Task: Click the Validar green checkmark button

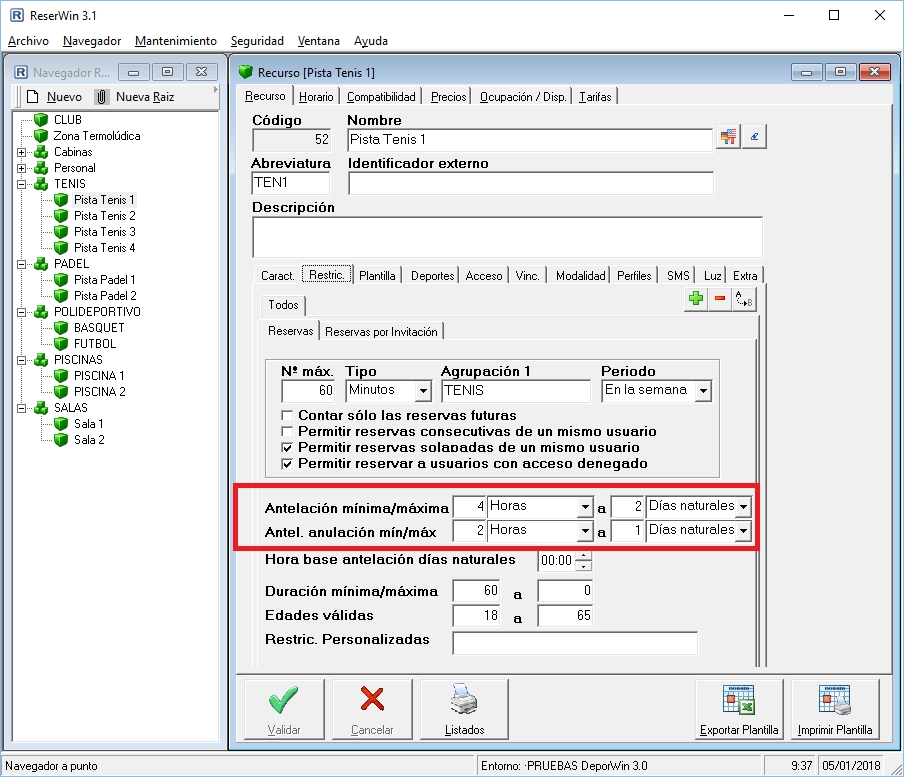Action: coord(284,709)
